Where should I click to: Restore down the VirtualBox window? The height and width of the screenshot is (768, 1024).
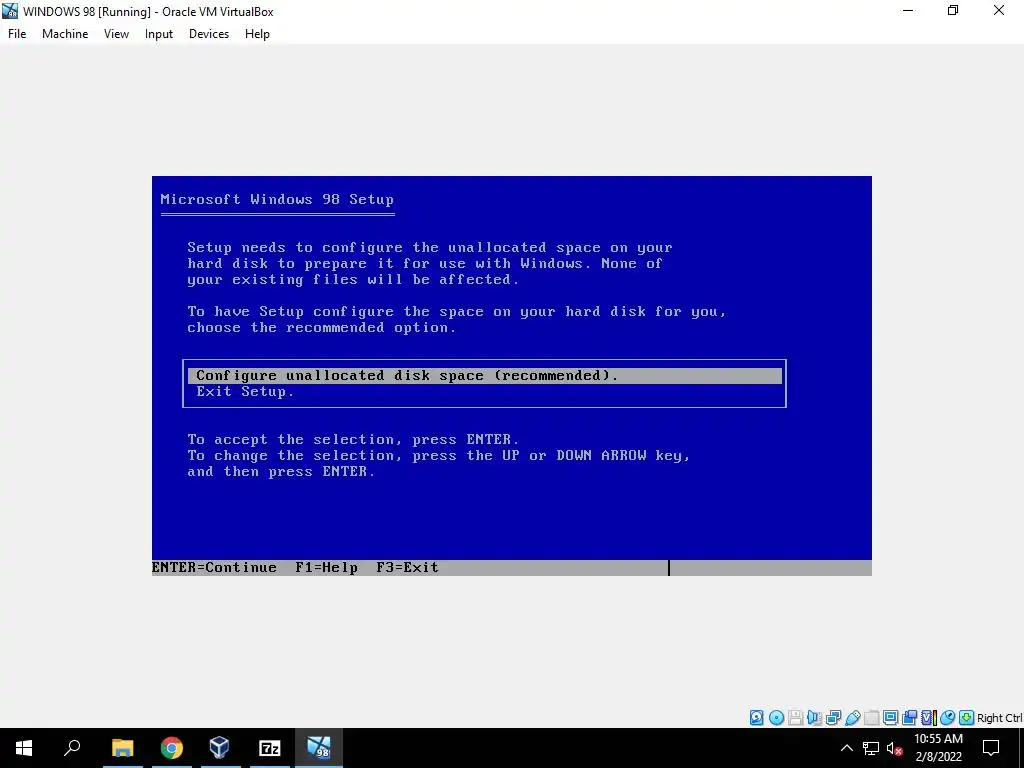click(x=953, y=10)
